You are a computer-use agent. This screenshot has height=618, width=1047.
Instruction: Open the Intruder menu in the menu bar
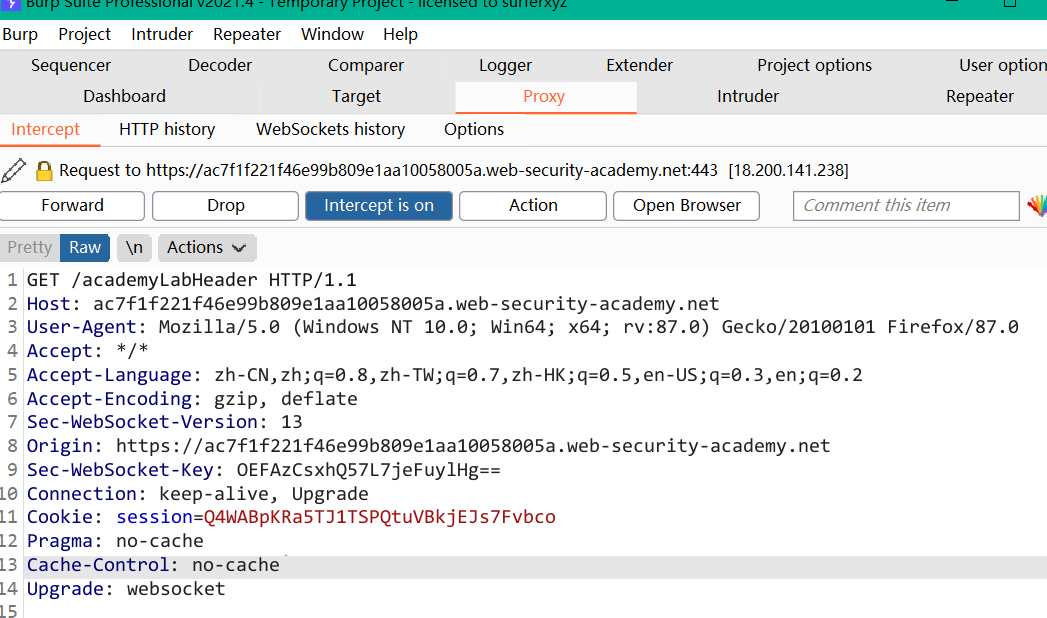(x=162, y=34)
